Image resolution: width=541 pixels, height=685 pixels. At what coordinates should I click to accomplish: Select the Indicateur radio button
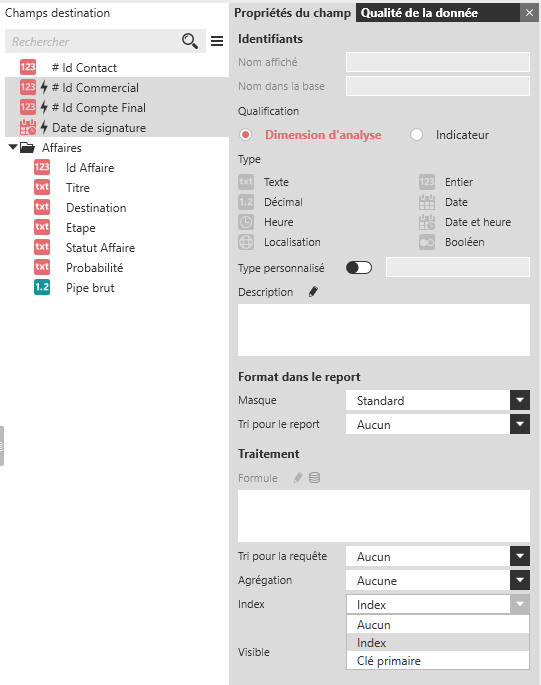click(416, 135)
